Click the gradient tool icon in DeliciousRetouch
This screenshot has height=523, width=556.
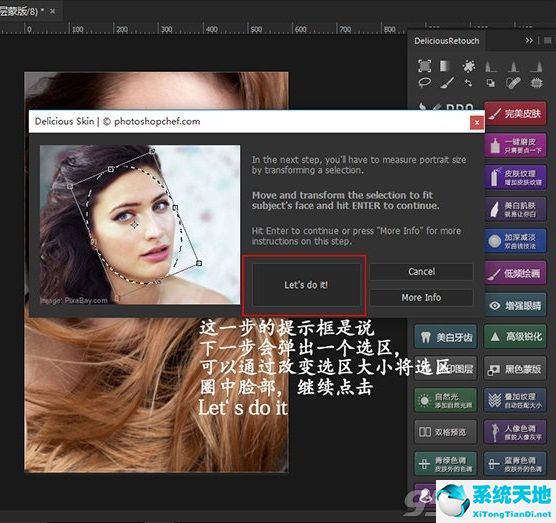445,66
